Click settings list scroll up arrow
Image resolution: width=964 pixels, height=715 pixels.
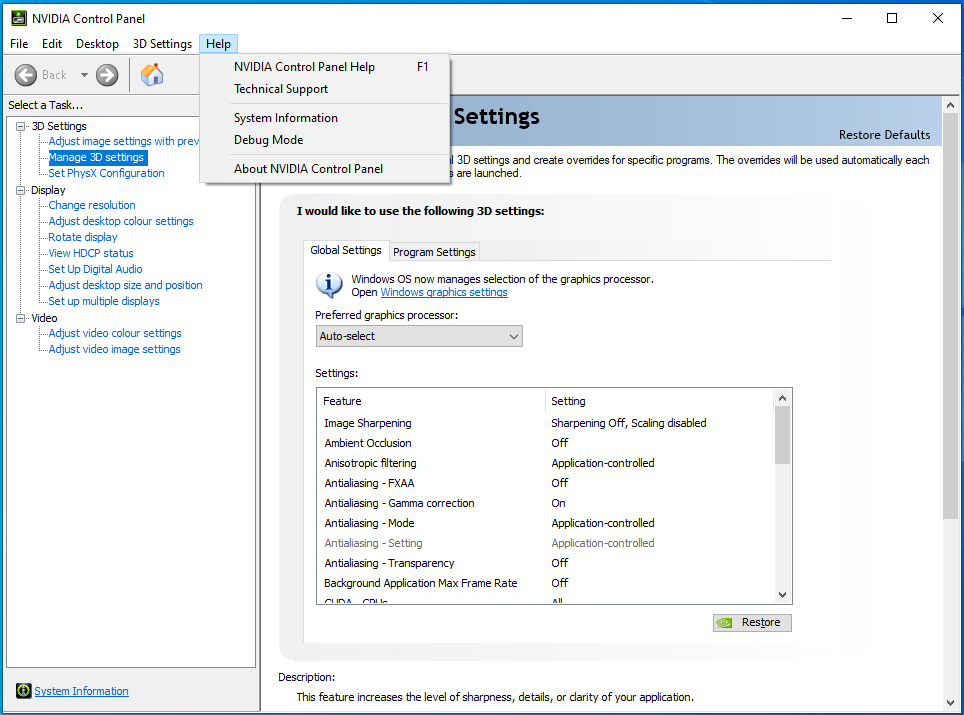pos(782,398)
